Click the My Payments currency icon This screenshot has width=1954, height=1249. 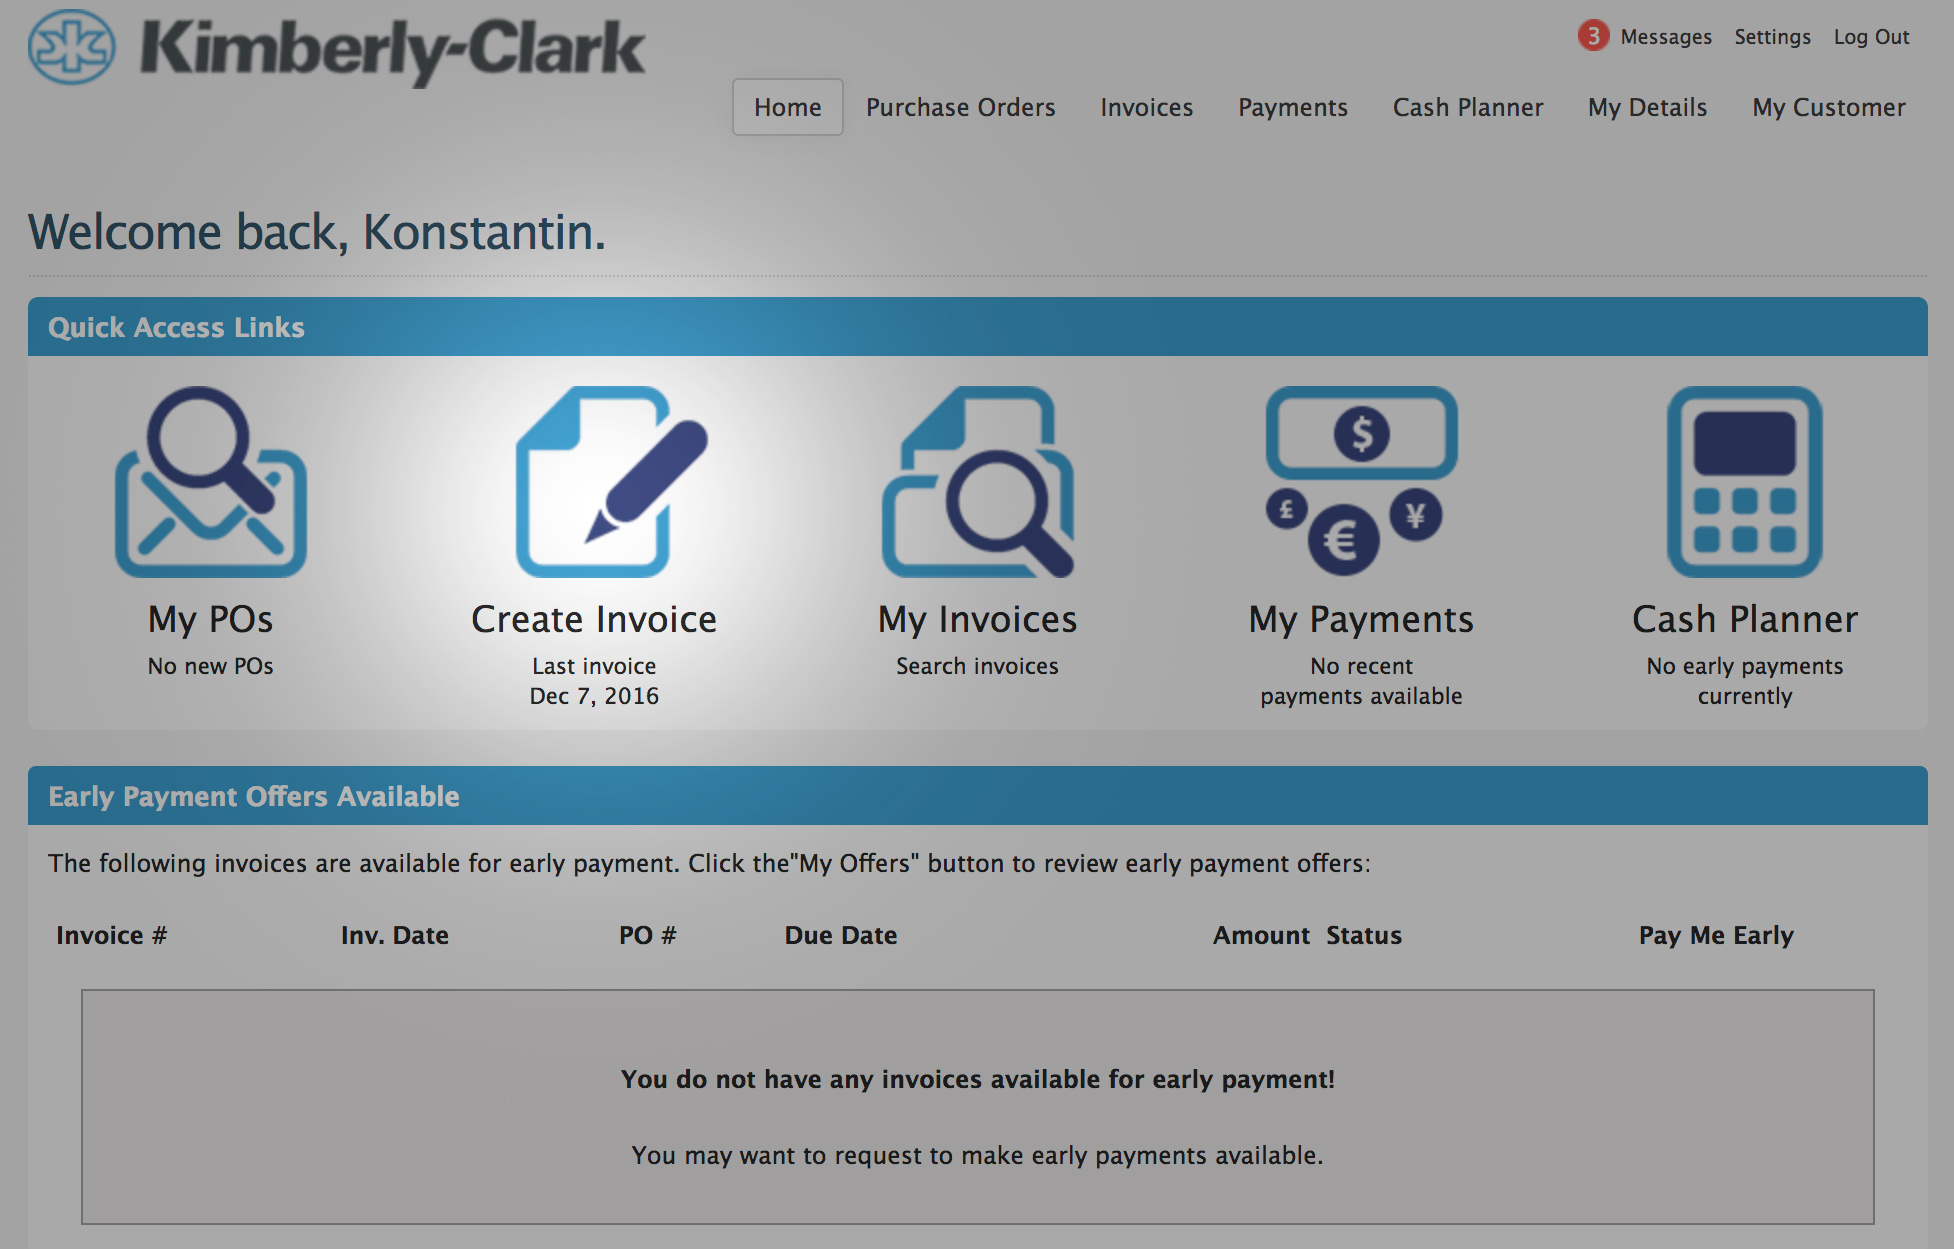[x=1361, y=482]
